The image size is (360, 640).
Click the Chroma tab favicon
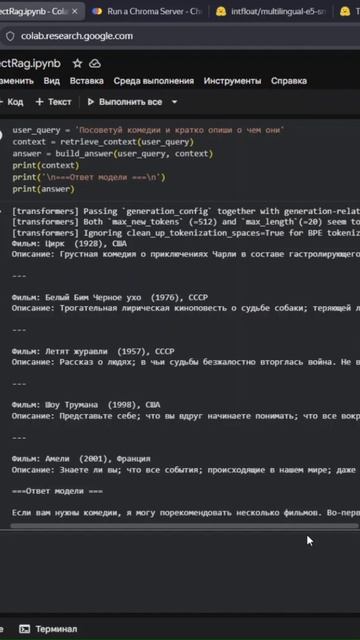[x=97, y=12]
